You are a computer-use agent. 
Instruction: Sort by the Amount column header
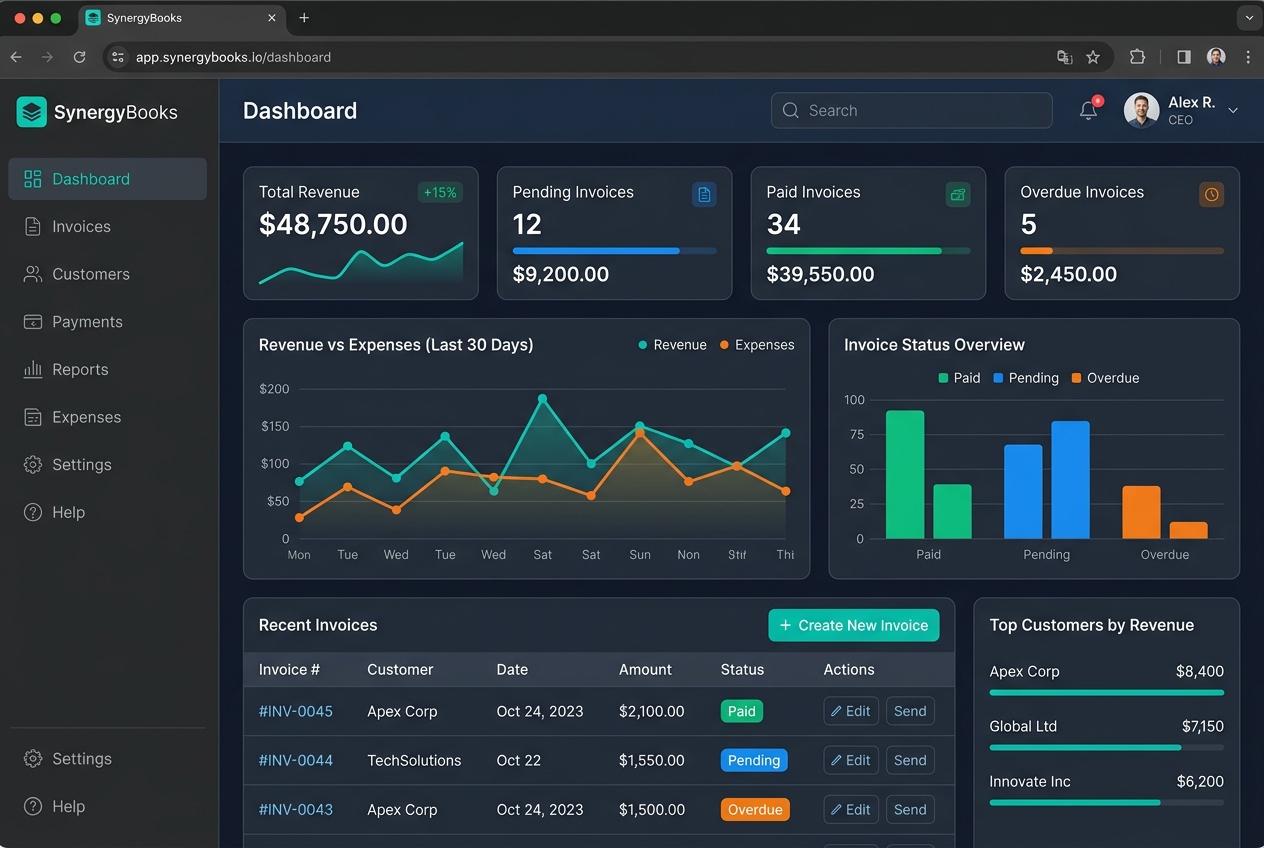[645, 670]
